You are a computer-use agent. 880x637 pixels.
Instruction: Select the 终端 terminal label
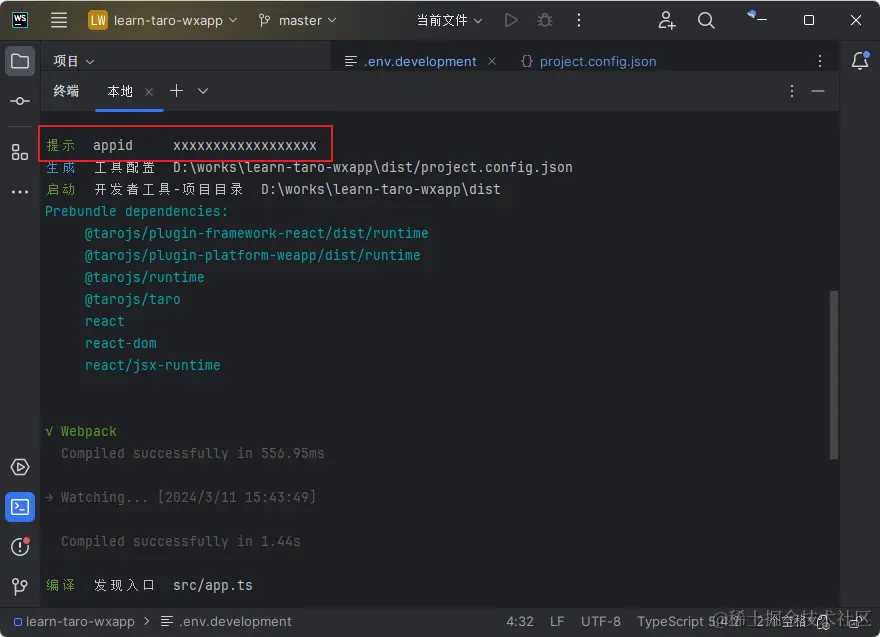coord(66,91)
